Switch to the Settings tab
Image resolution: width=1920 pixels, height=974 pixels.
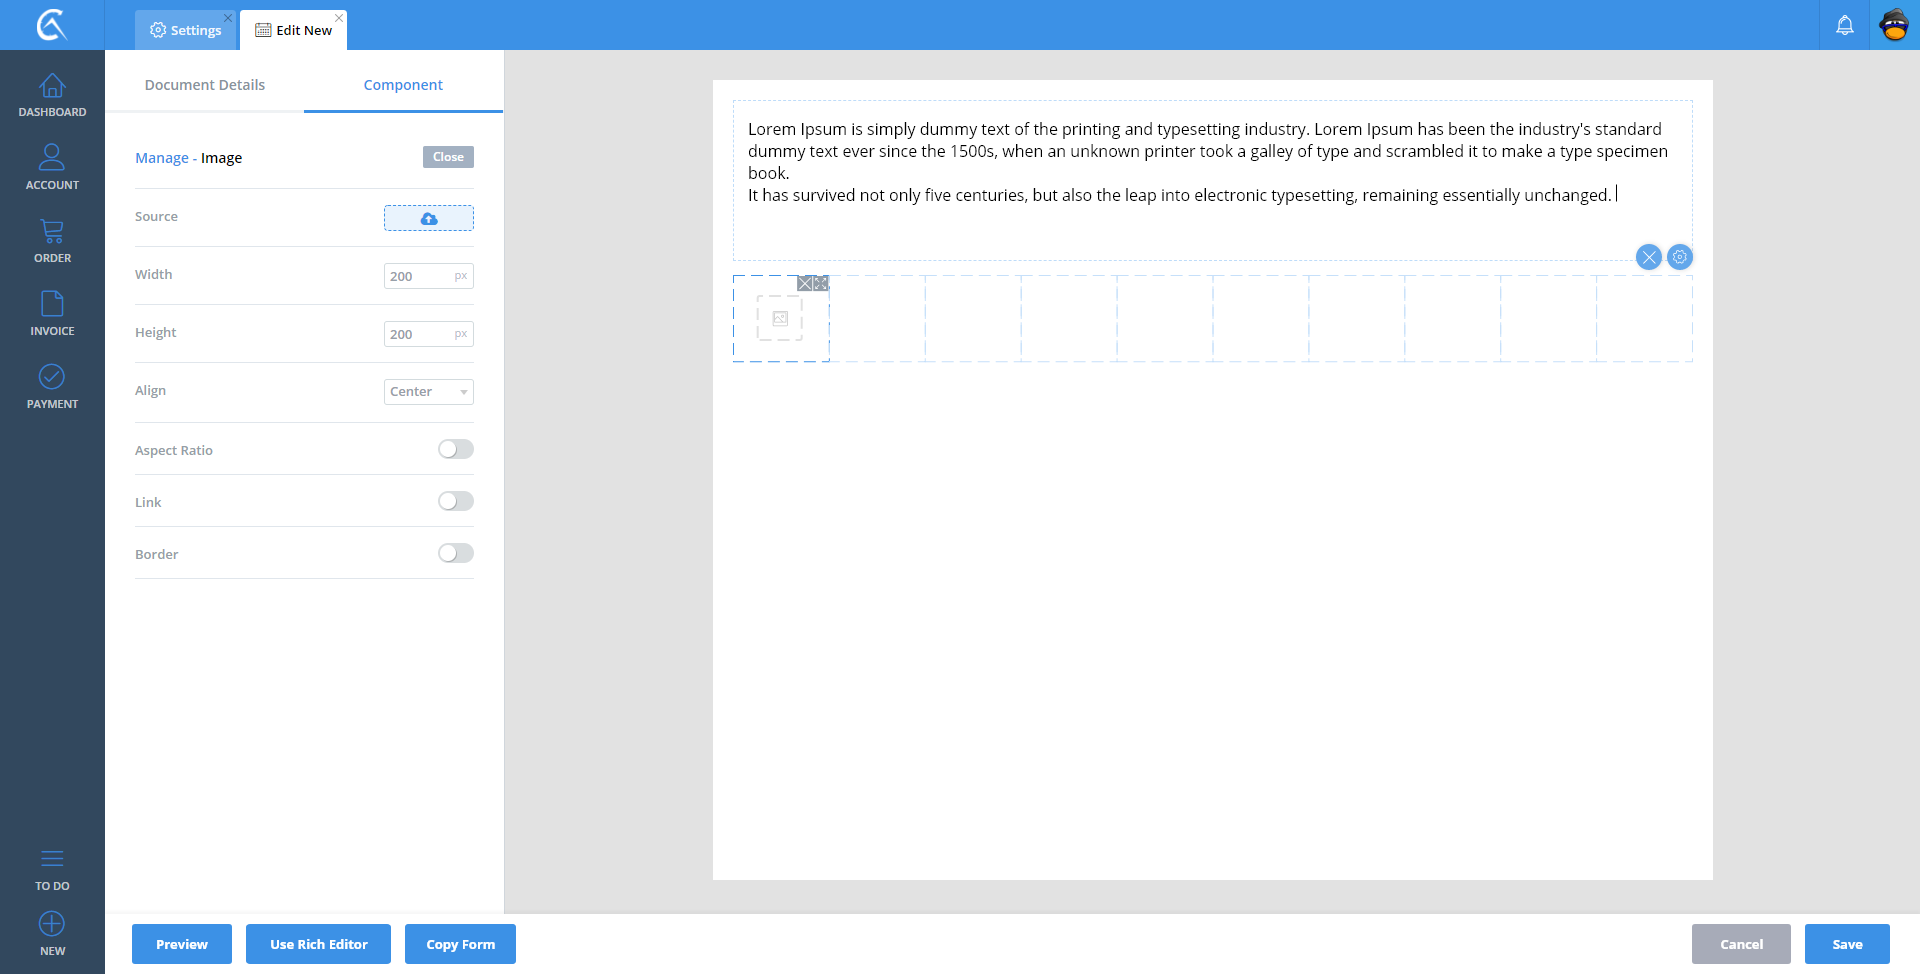point(186,30)
